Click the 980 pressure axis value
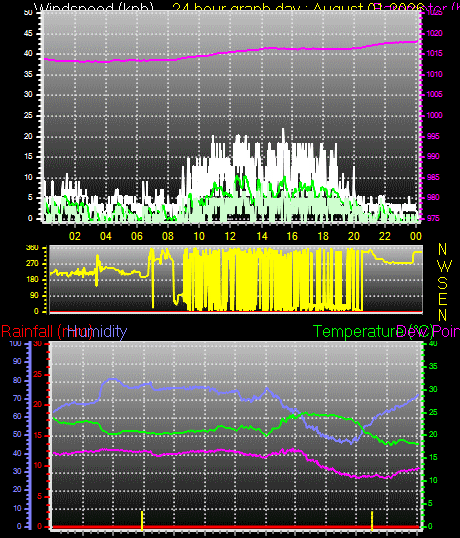 tap(433, 197)
